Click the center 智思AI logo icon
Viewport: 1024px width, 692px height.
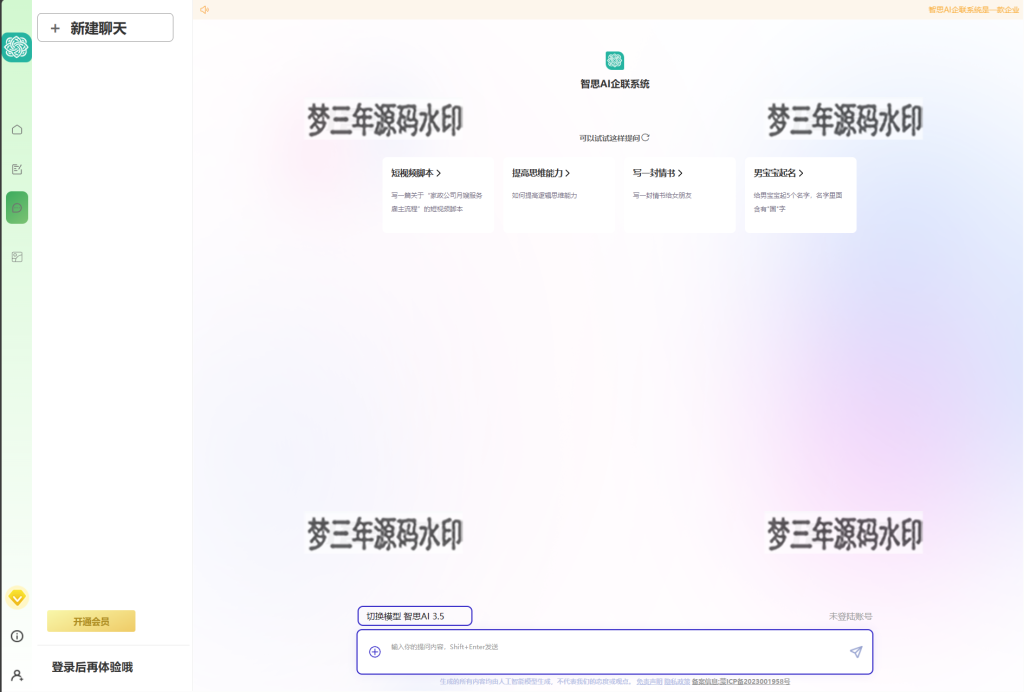pyautogui.click(x=615, y=61)
